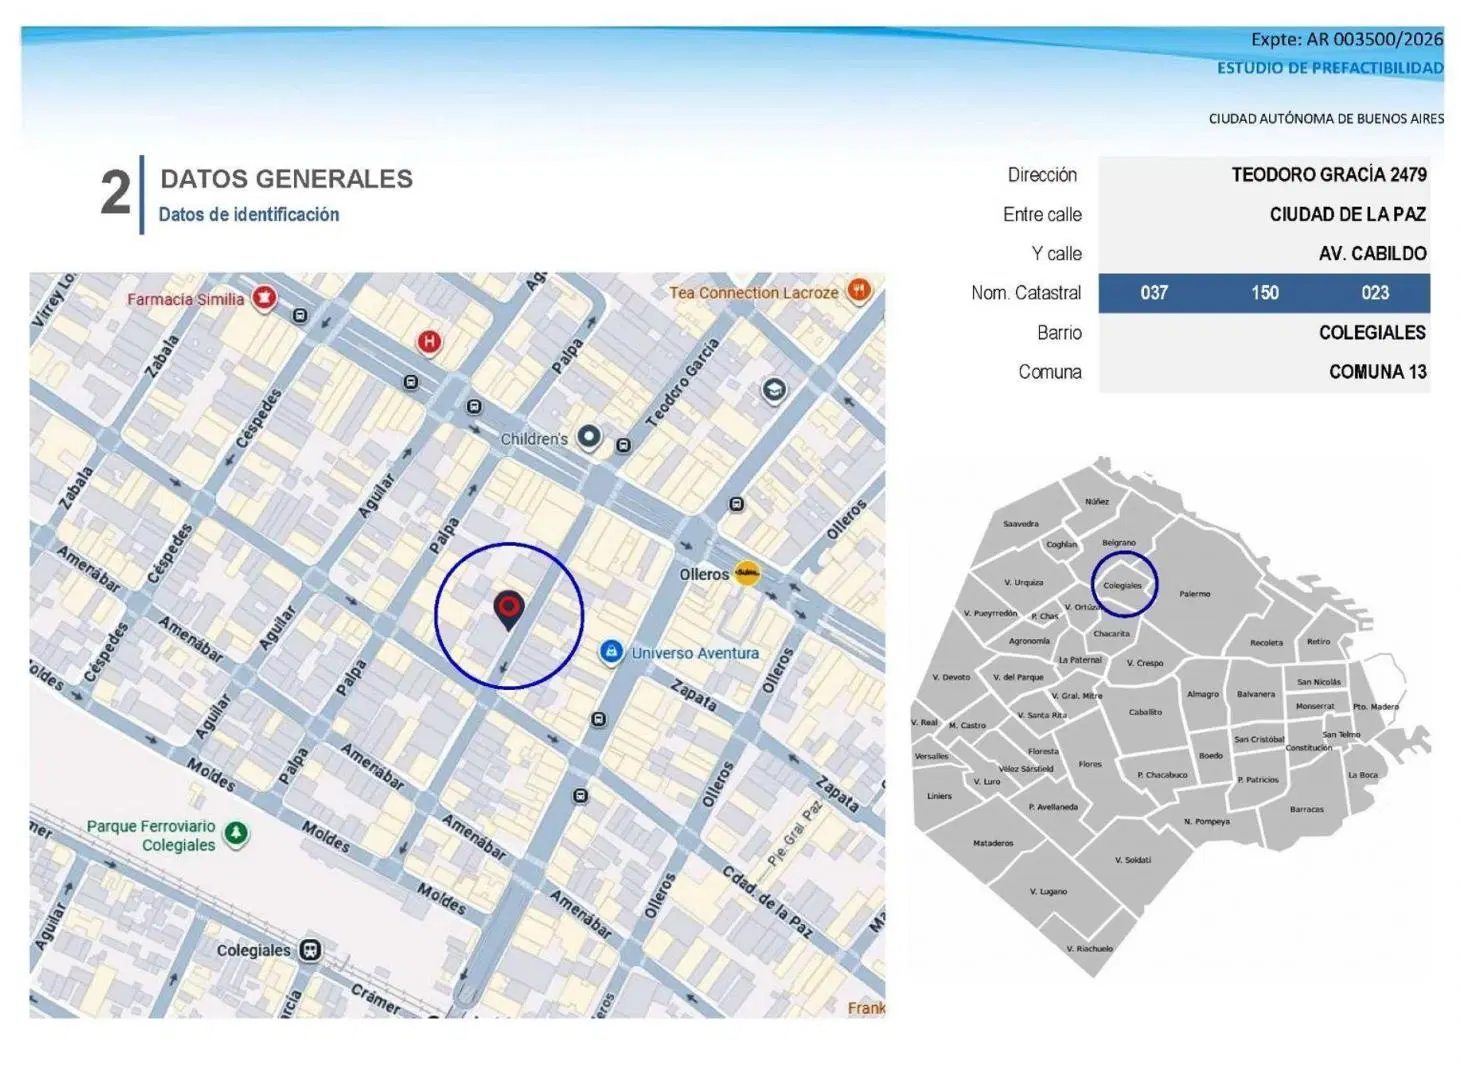Click circled Colegiales on the neighborhoods map
Screen dimensions: 1461x1080
click(x=1123, y=586)
